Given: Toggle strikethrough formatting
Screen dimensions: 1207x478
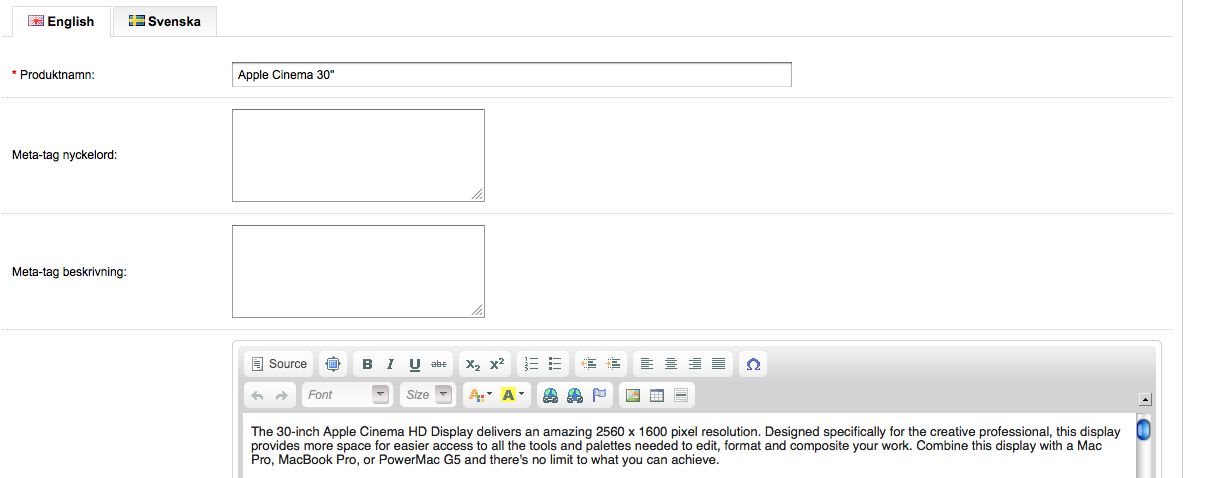Looking at the screenshot, I should pyautogui.click(x=439, y=364).
